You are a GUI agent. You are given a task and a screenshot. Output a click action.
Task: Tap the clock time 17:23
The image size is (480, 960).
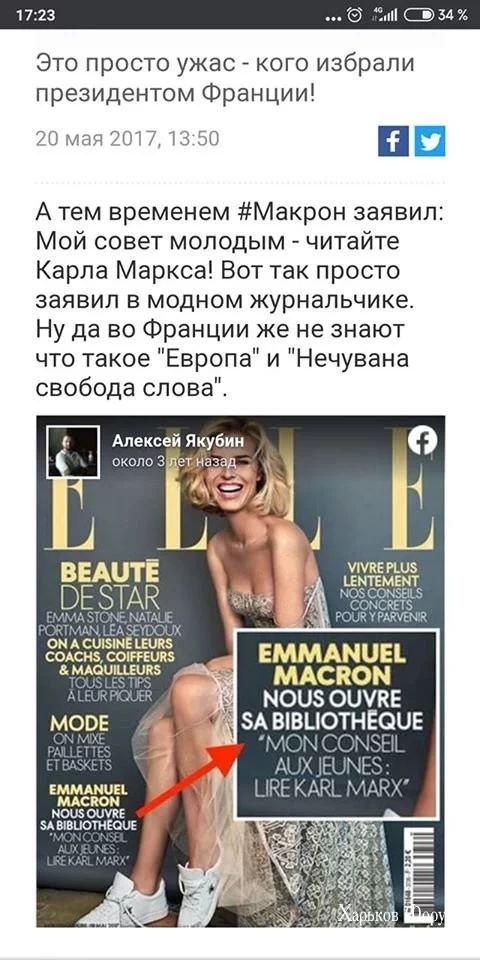point(34,16)
